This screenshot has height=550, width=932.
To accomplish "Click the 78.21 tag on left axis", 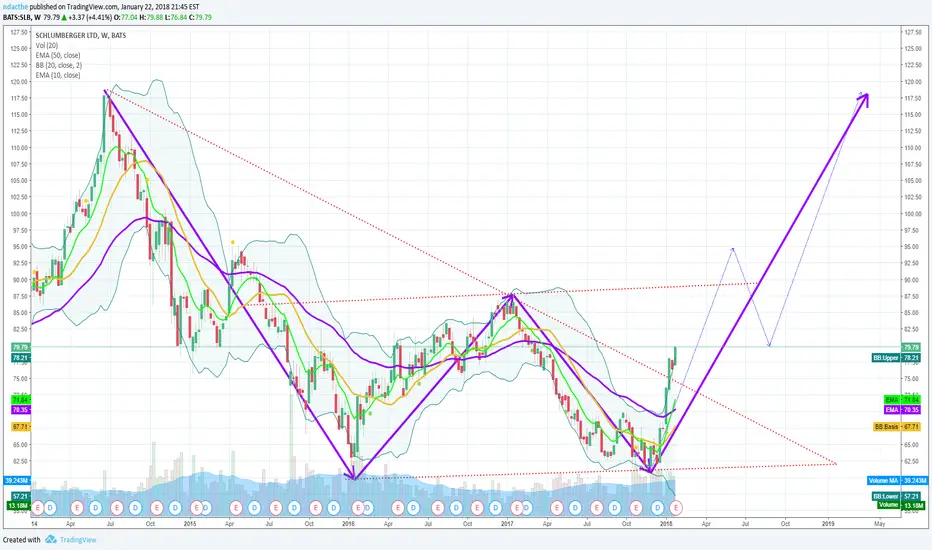I will pyautogui.click(x=20, y=358).
